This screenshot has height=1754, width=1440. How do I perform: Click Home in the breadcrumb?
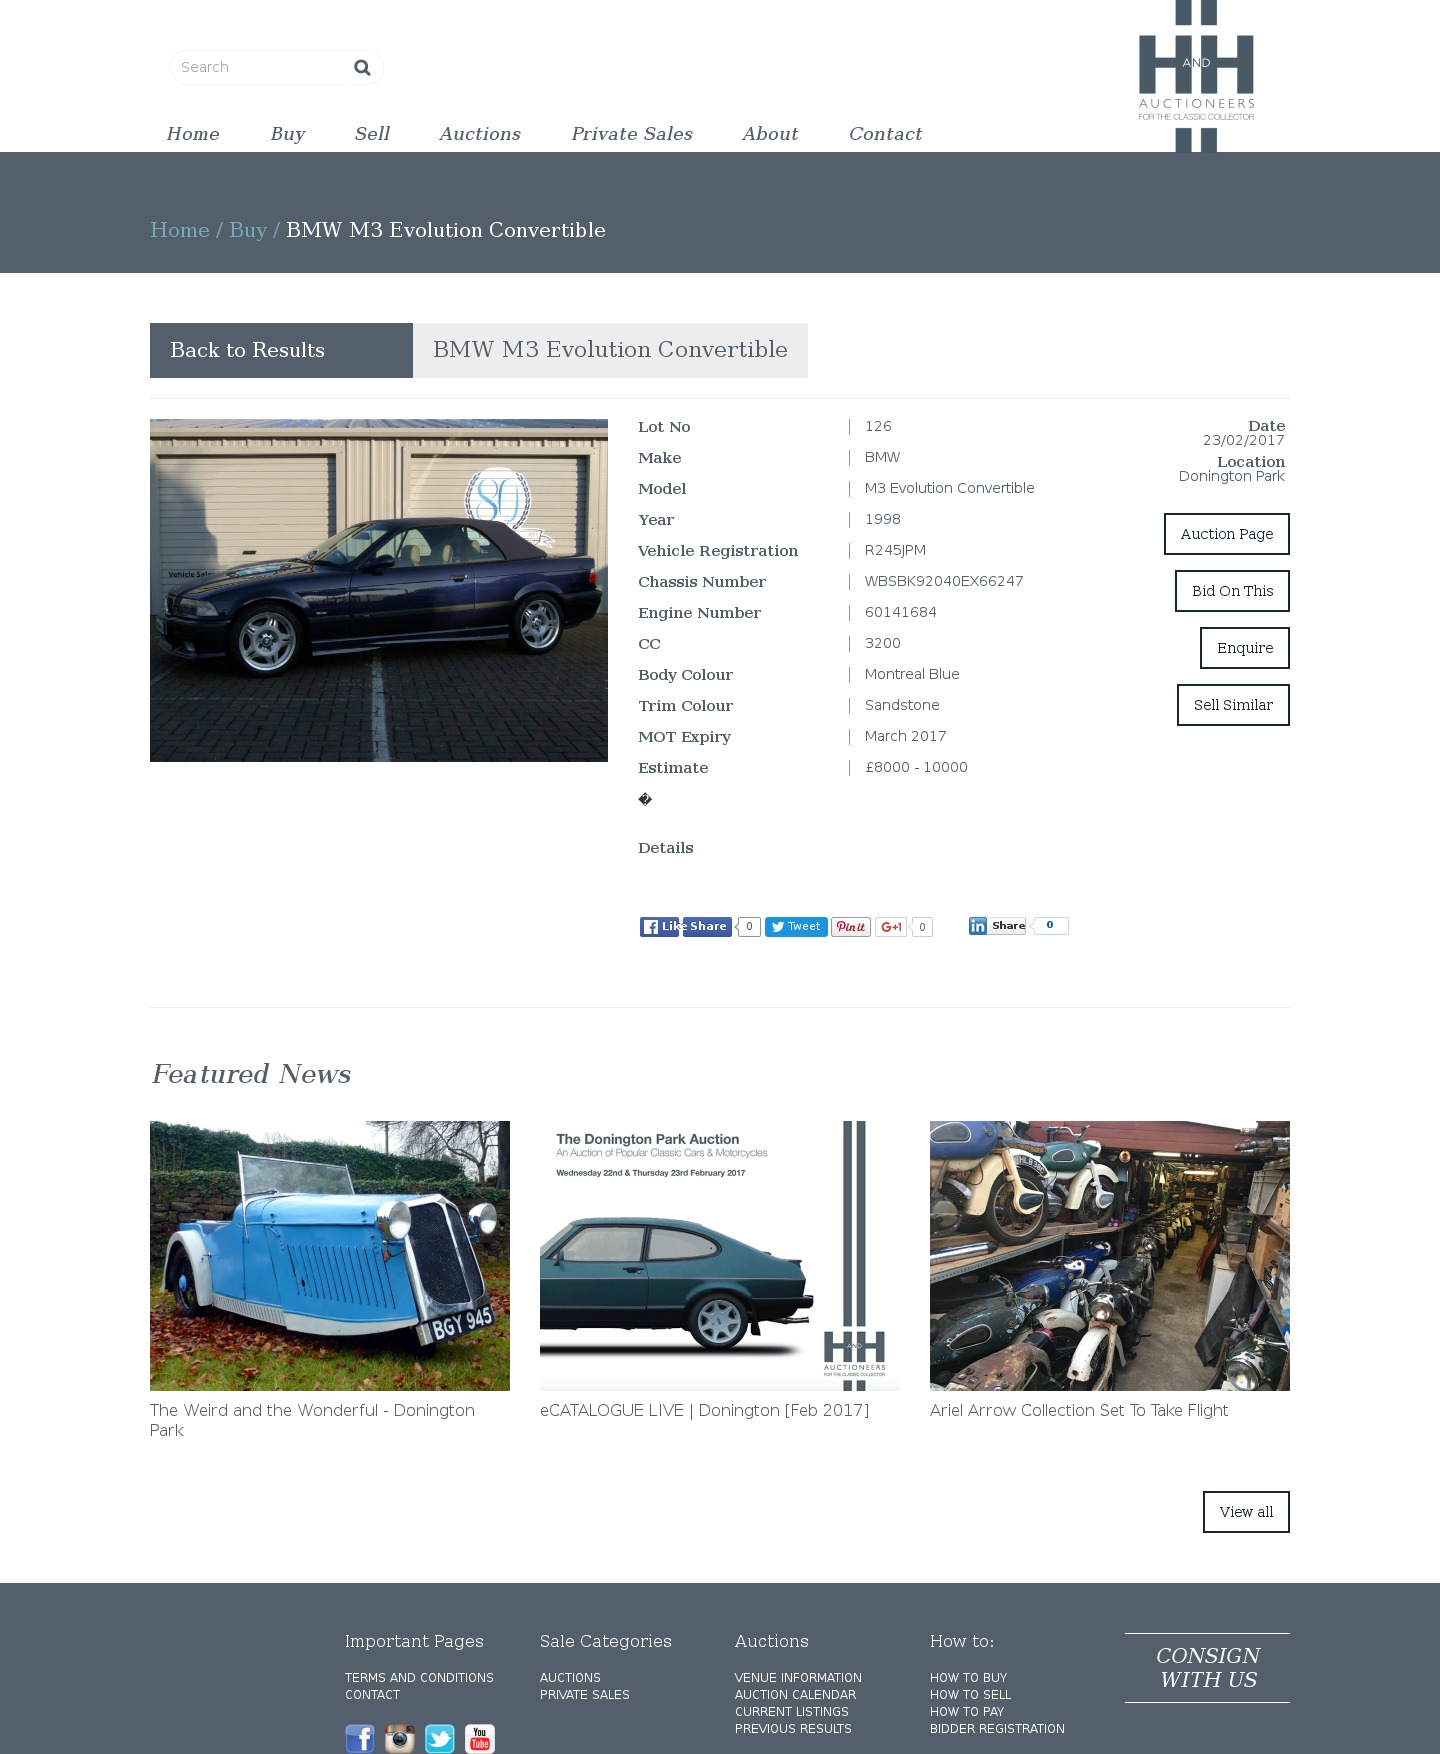(180, 230)
